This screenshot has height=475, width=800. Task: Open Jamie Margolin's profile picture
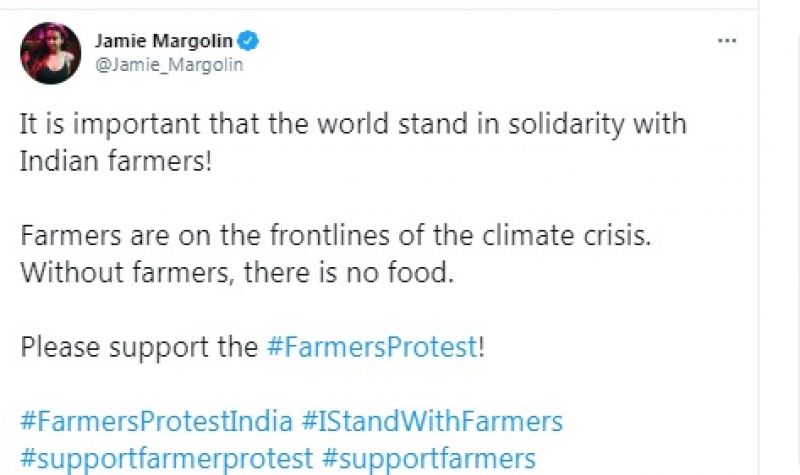(50, 54)
